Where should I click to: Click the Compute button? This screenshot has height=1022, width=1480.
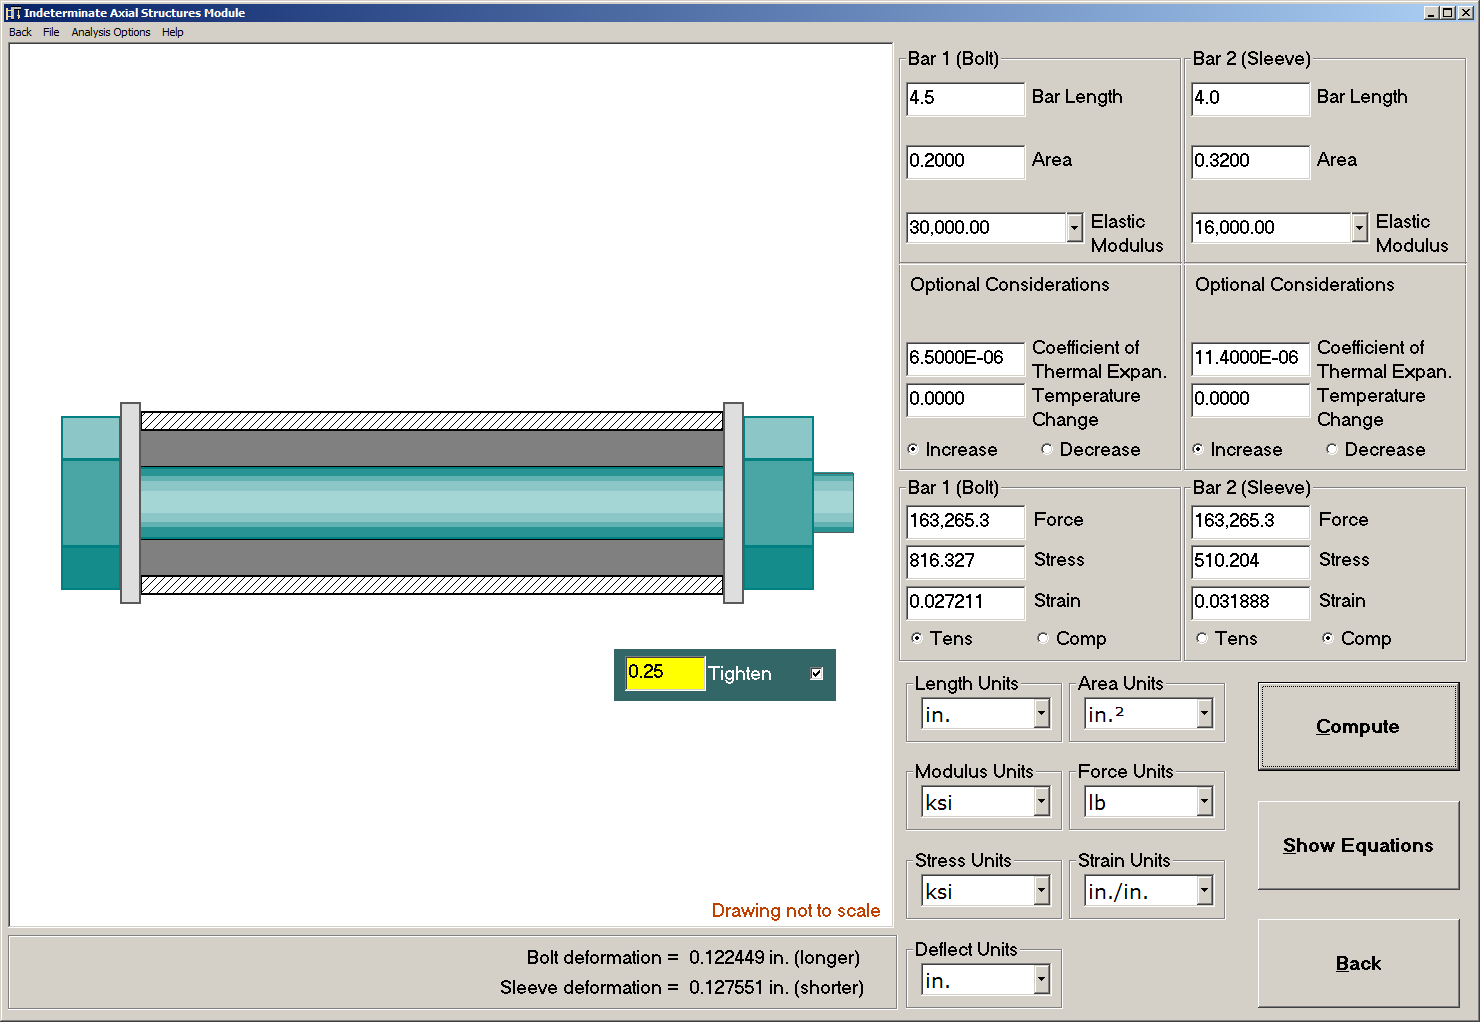1357,727
